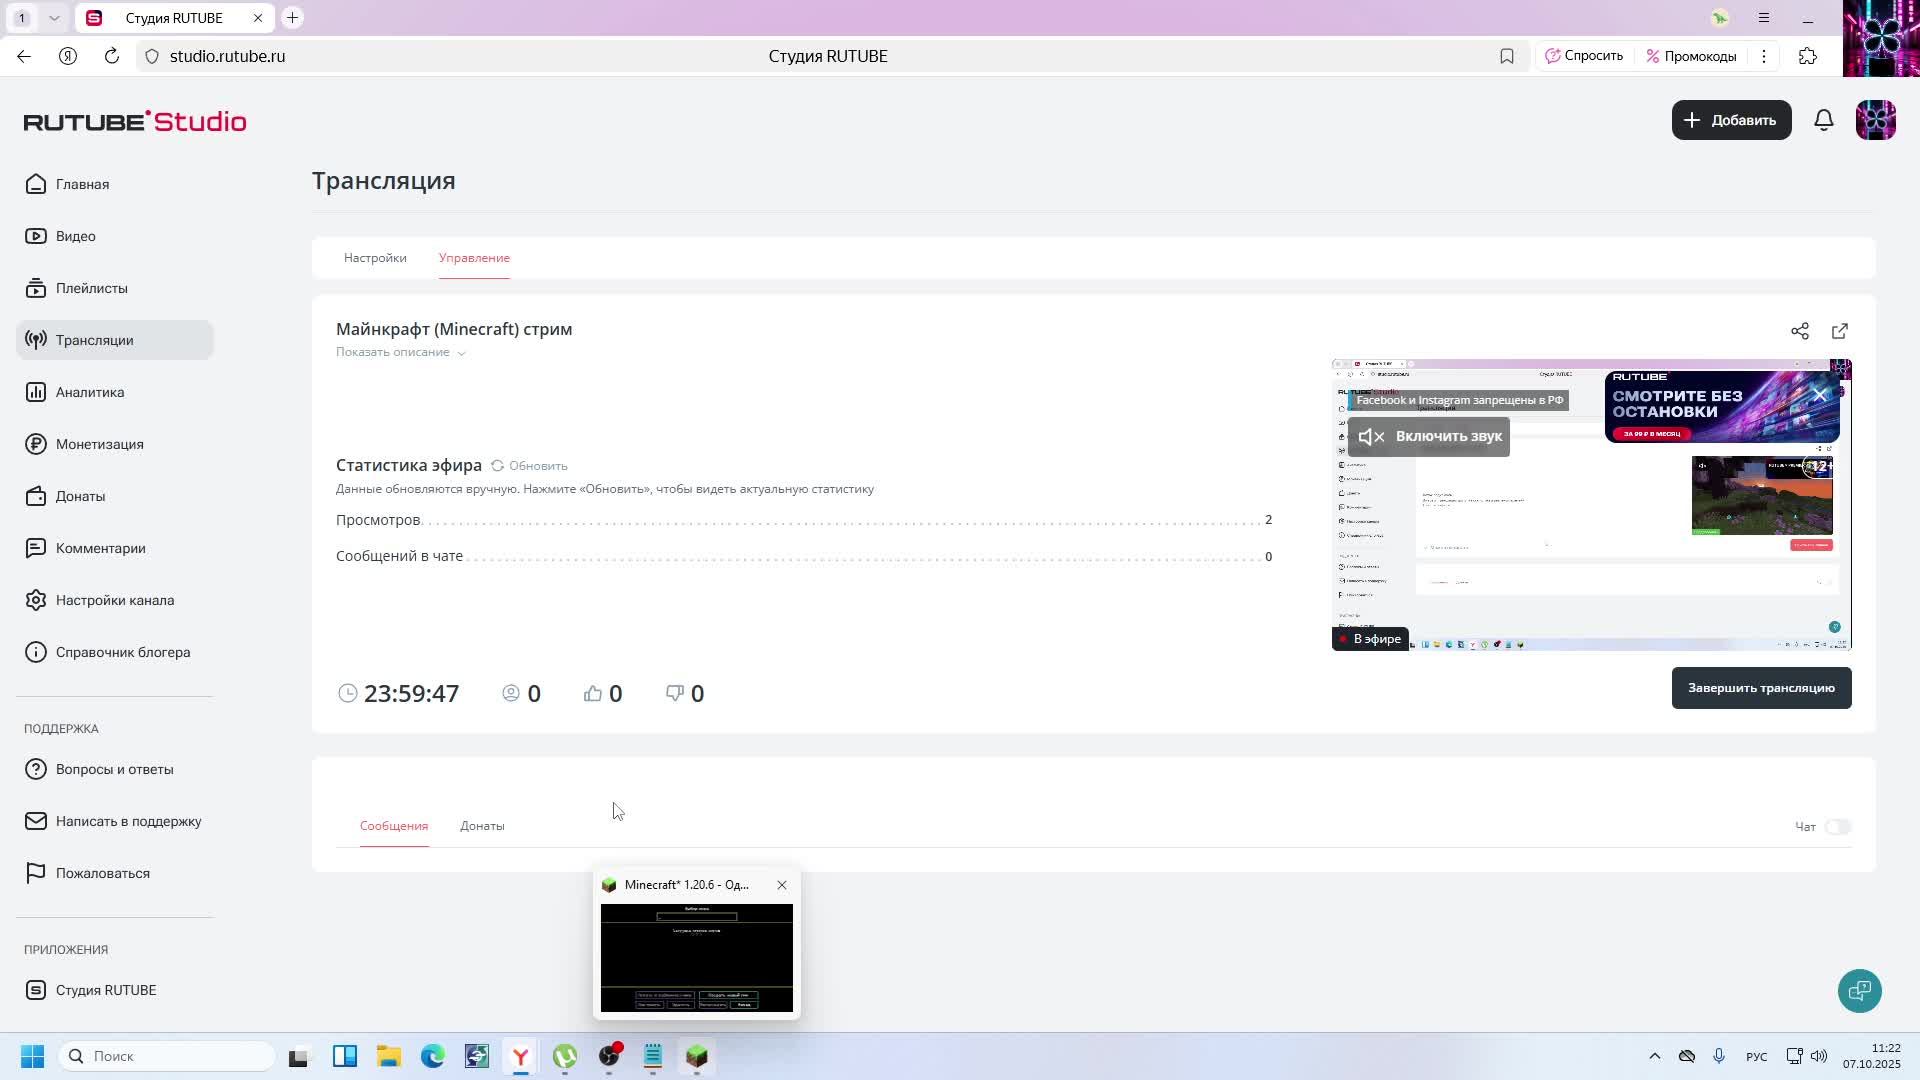Open the user avatar at top right

(x=1875, y=120)
